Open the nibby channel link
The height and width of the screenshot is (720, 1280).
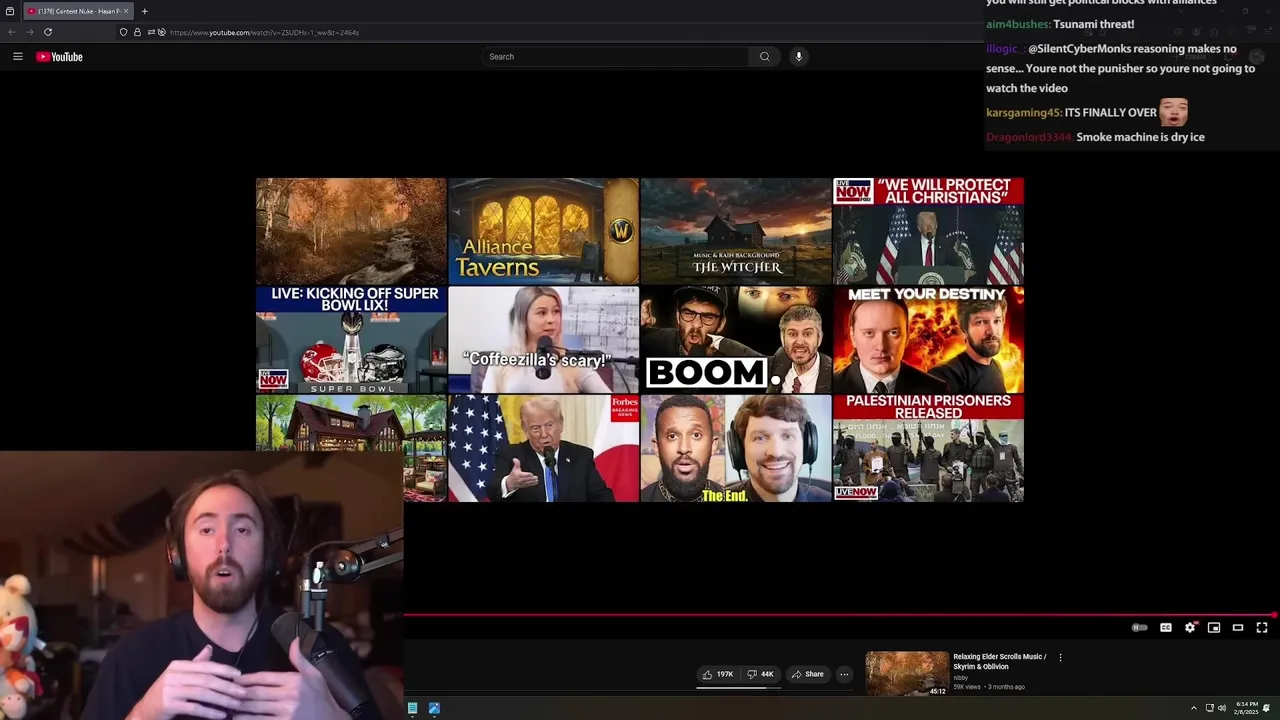[x=960, y=678]
